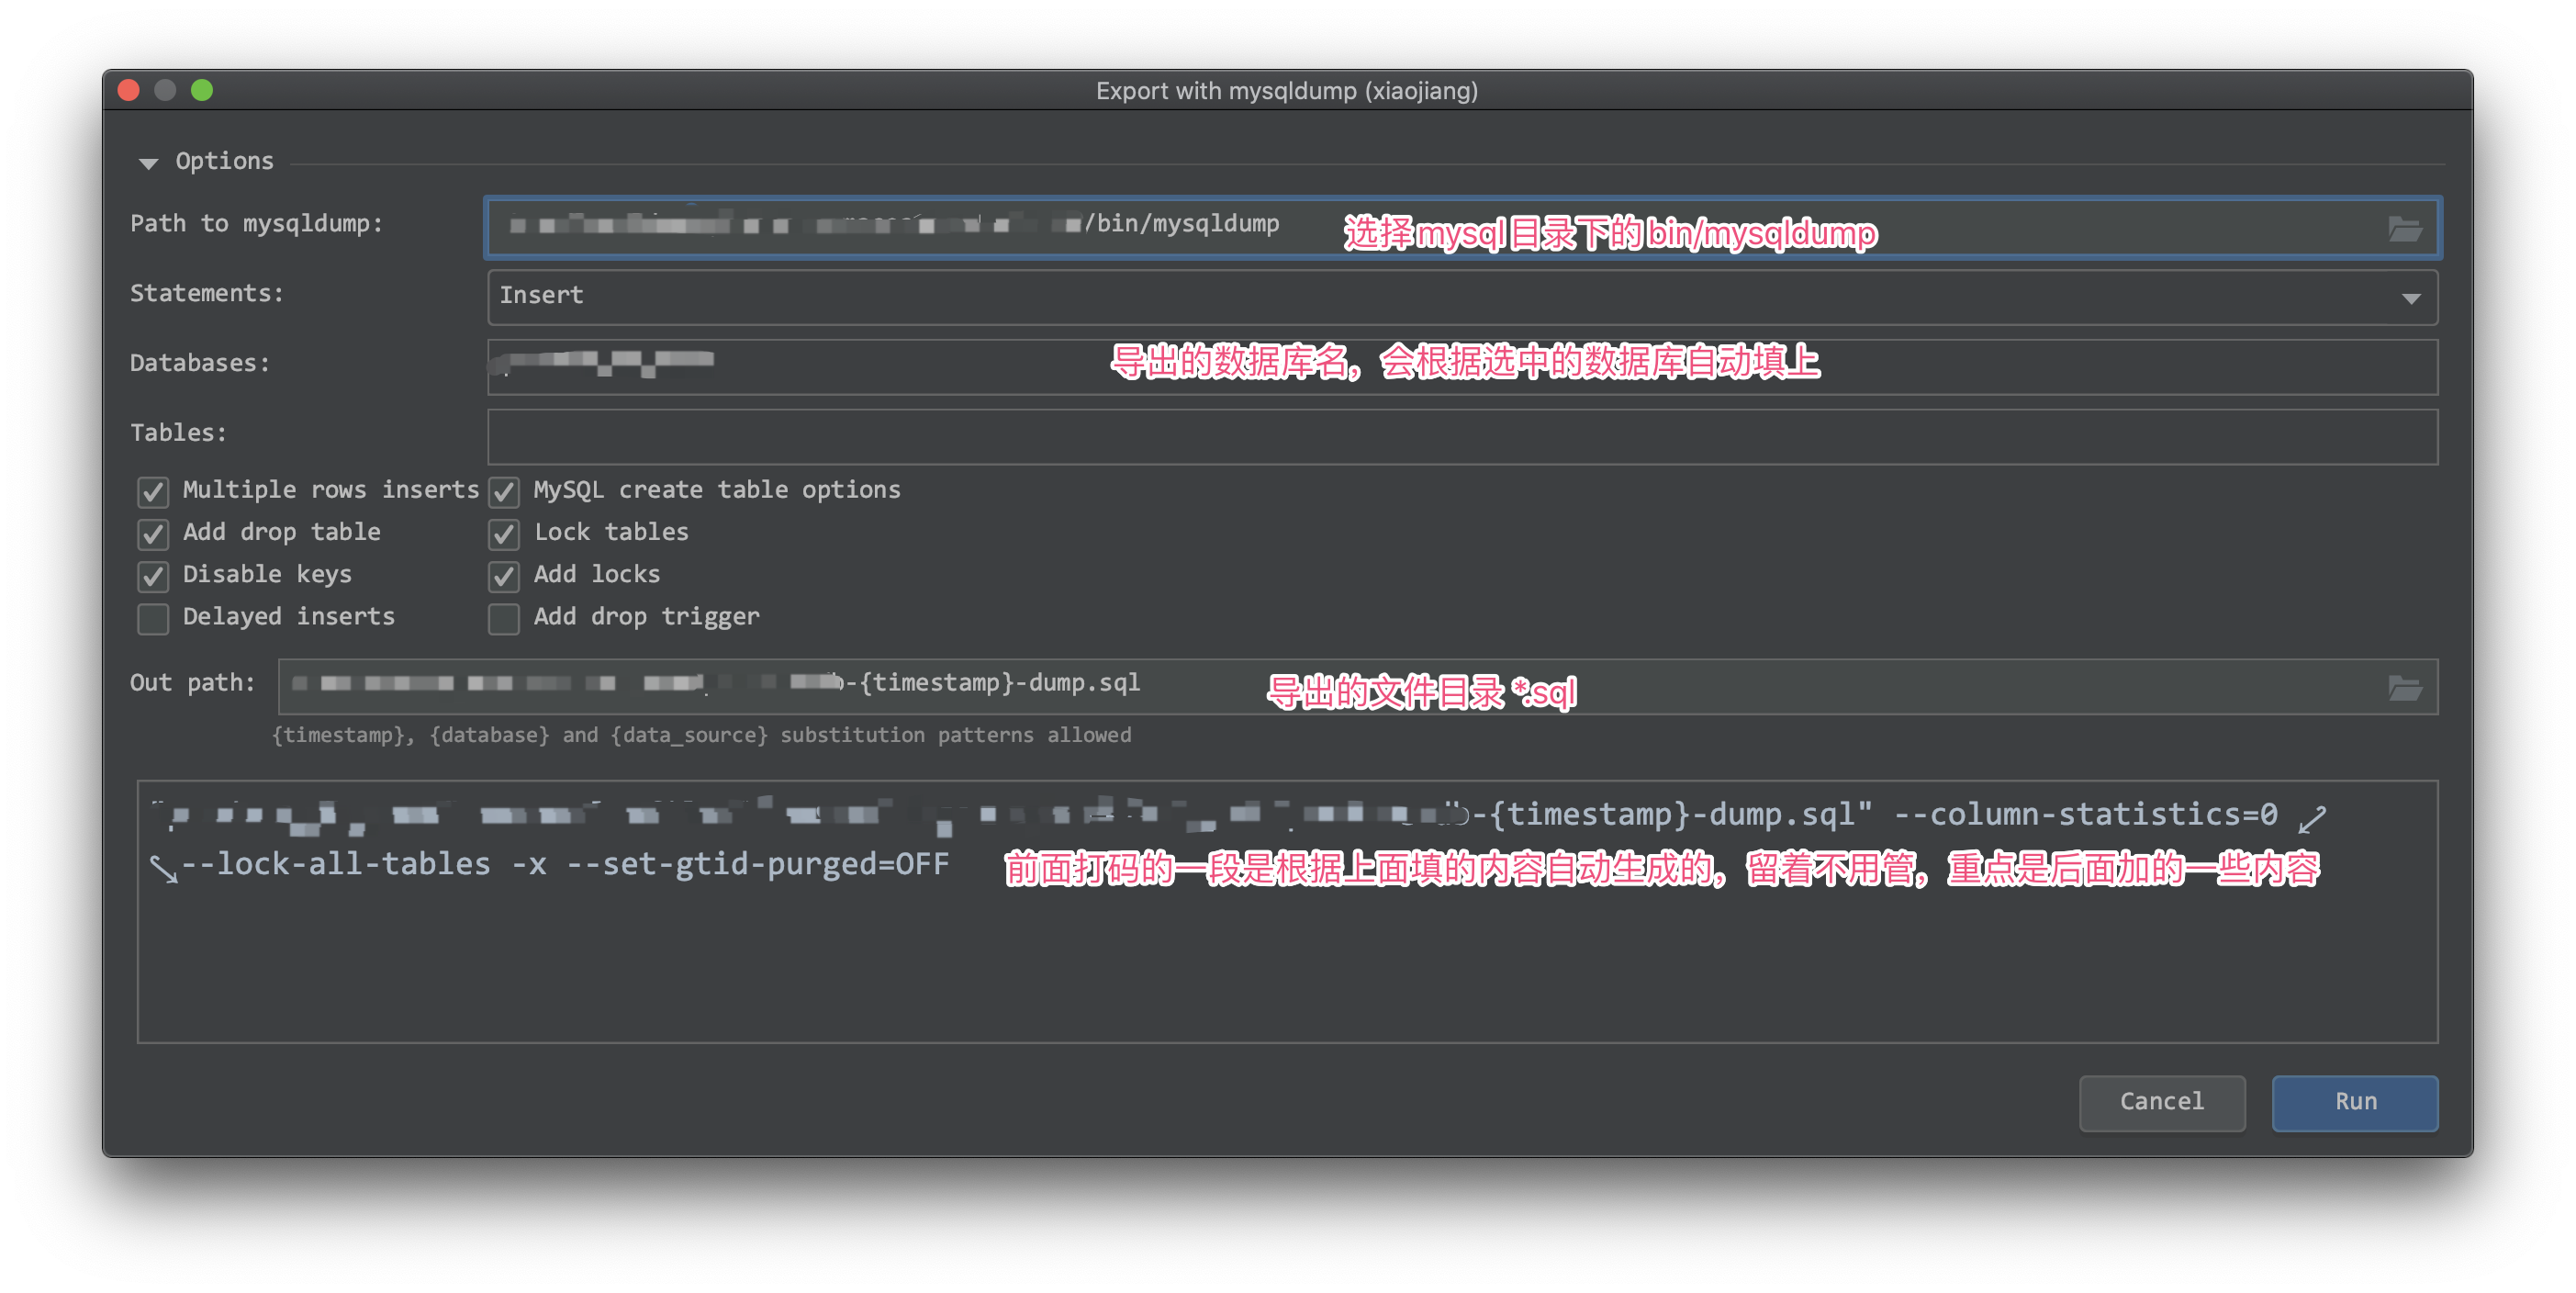The width and height of the screenshot is (2576, 1293).
Task: Click the green zoom window button
Action: click(202, 90)
